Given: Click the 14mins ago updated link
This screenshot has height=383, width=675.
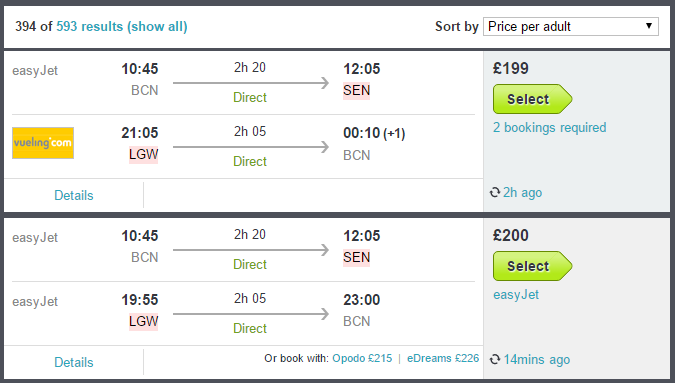Looking at the screenshot, I should point(537,360).
